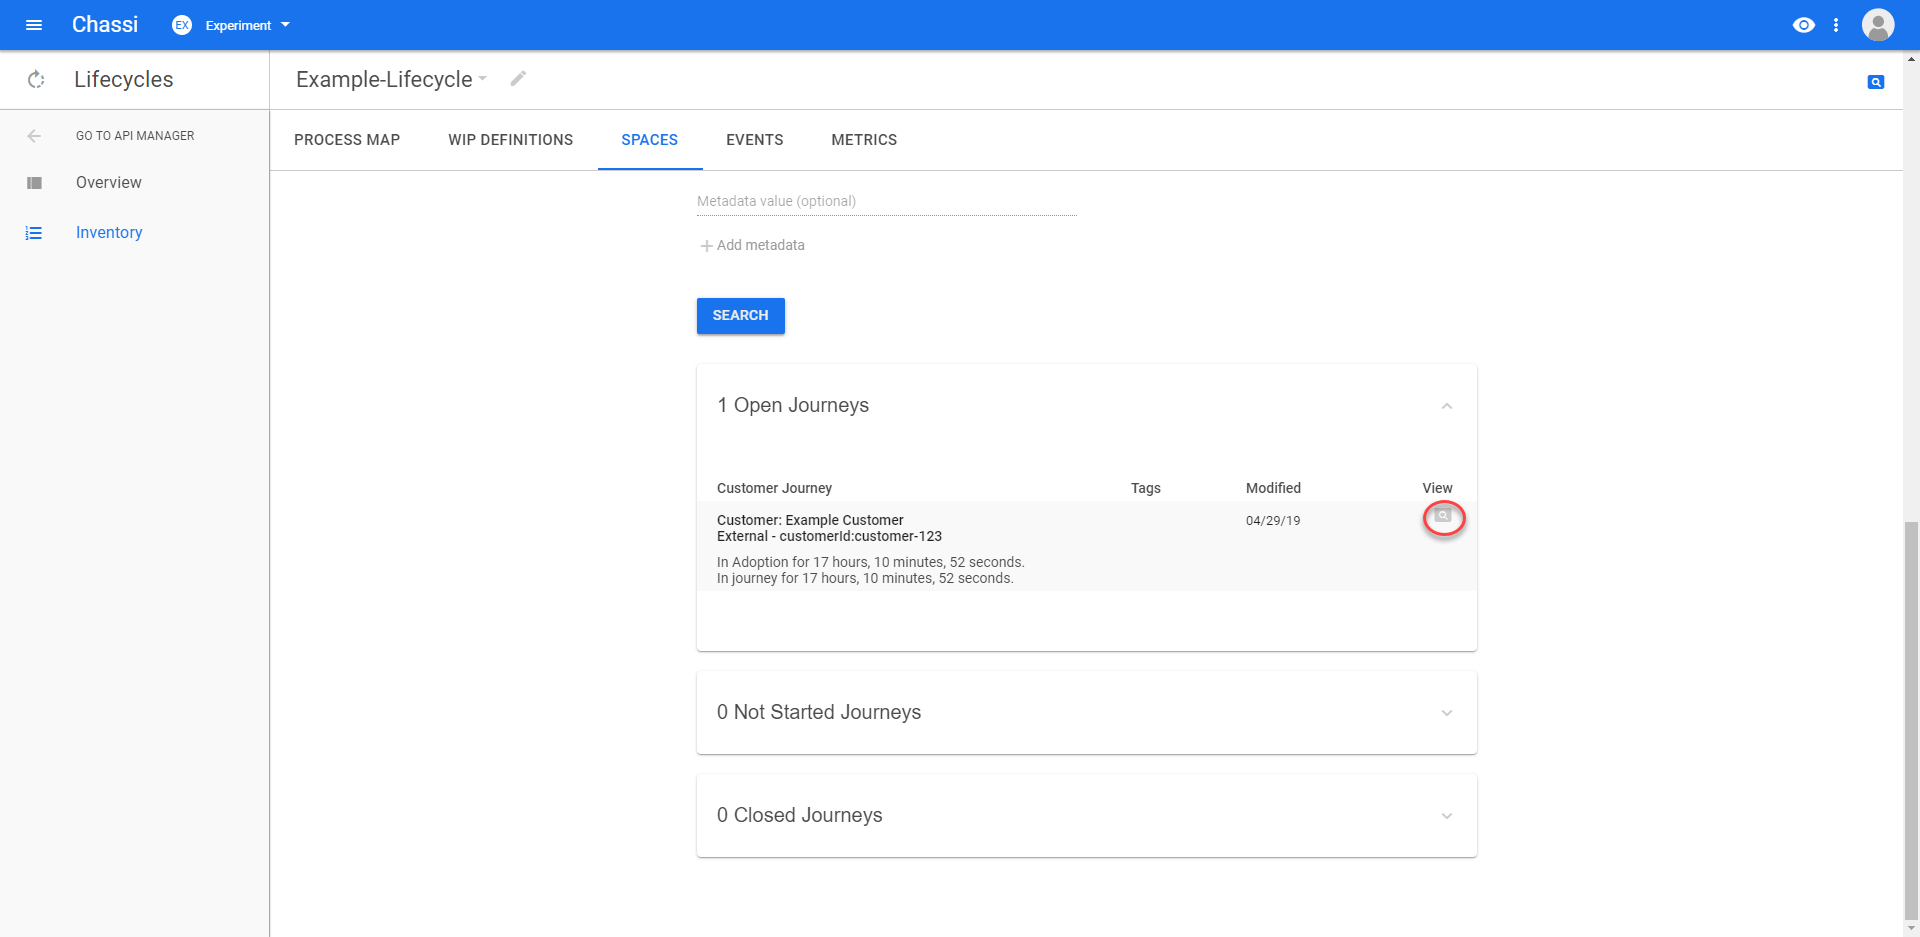This screenshot has height=937, width=1920.
Task: Click the Tags column header
Action: pyautogui.click(x=1146, y=488)
